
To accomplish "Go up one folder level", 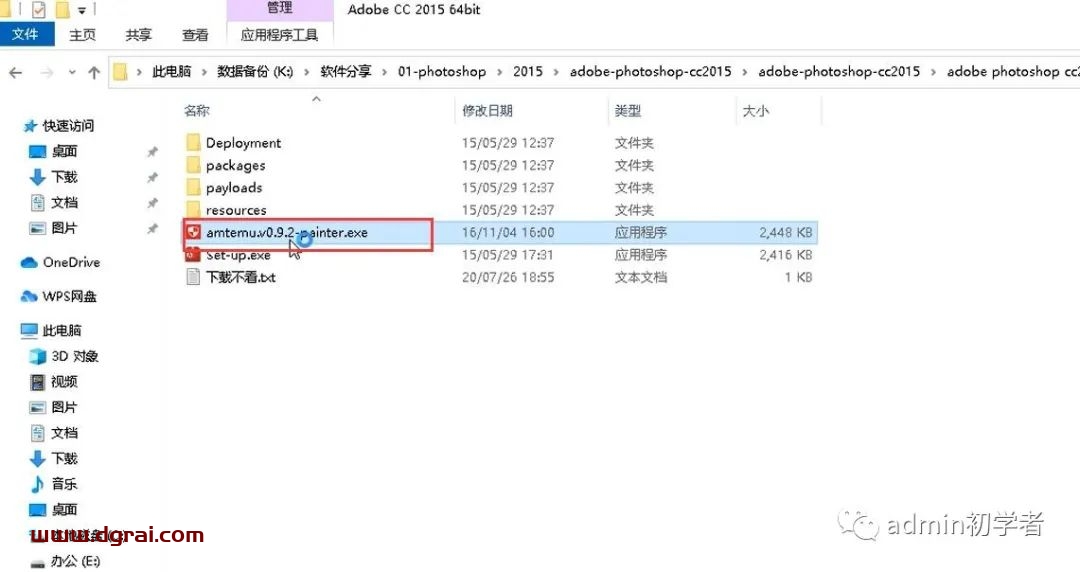I will 94,72.
